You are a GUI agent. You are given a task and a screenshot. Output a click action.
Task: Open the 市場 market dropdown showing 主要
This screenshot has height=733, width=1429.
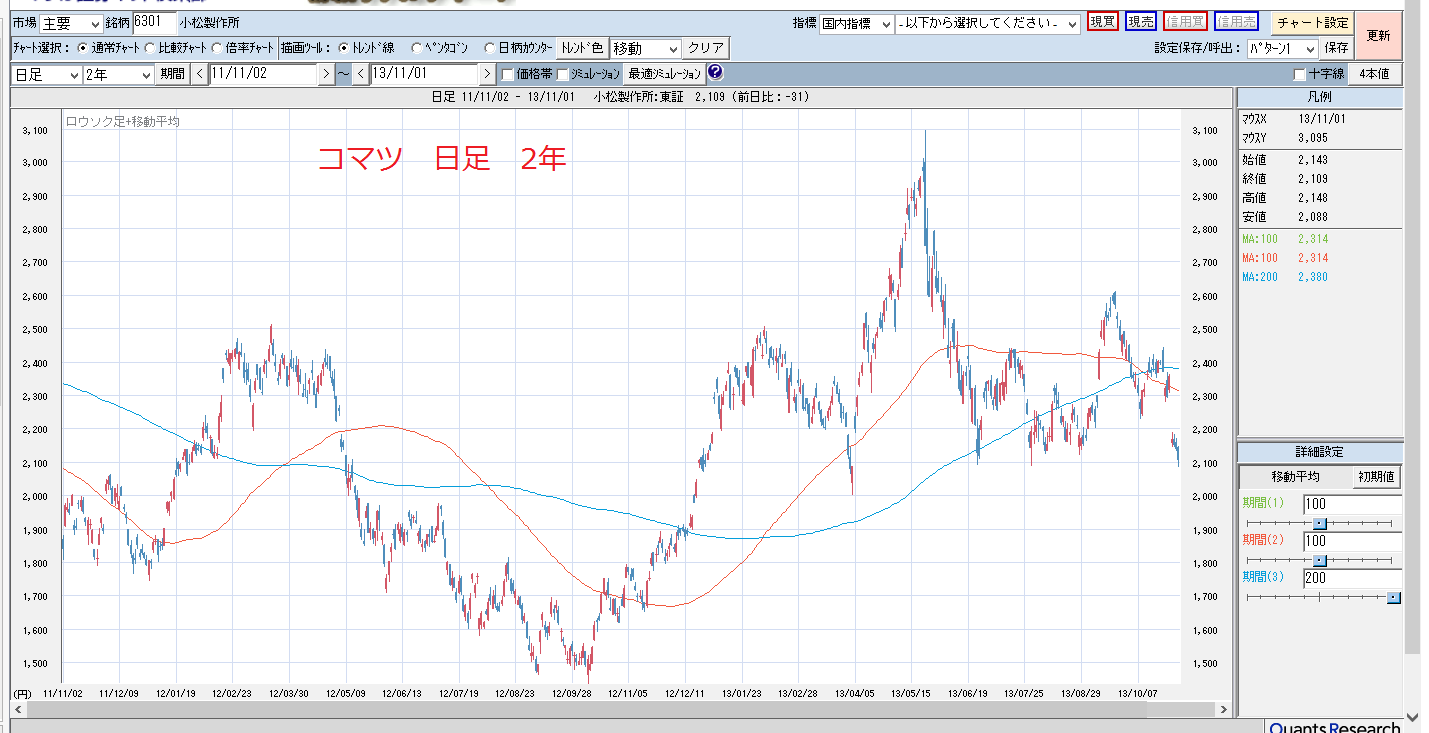click(71, 23)
